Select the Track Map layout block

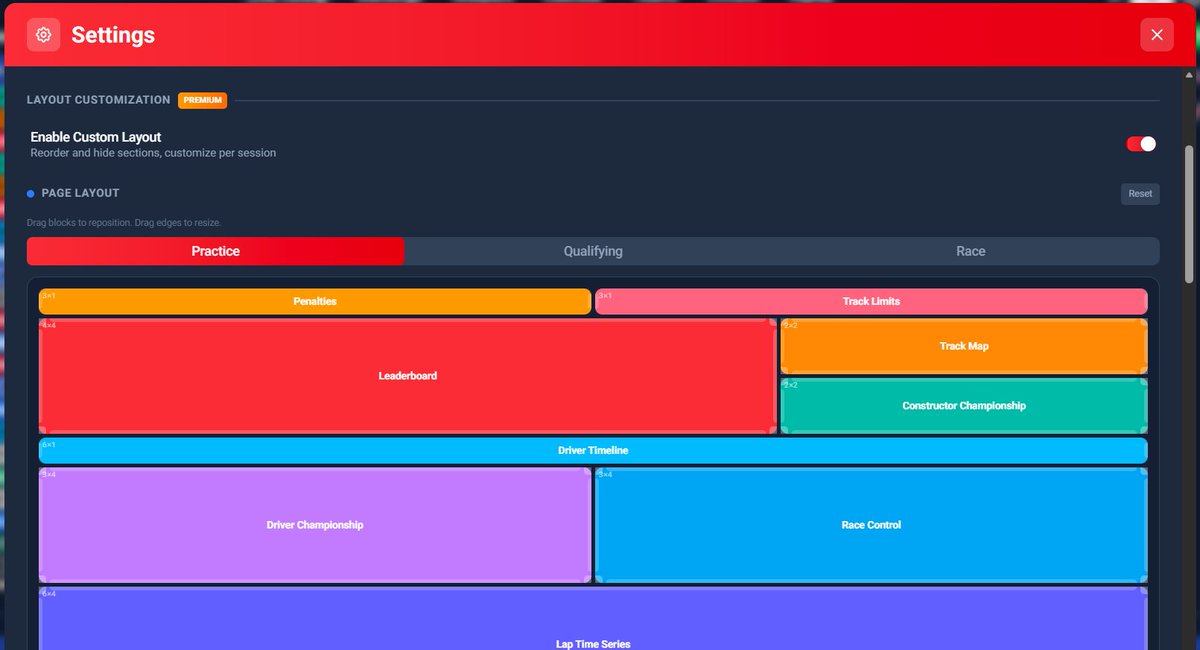pyautogui.click(x=964, y=346)
